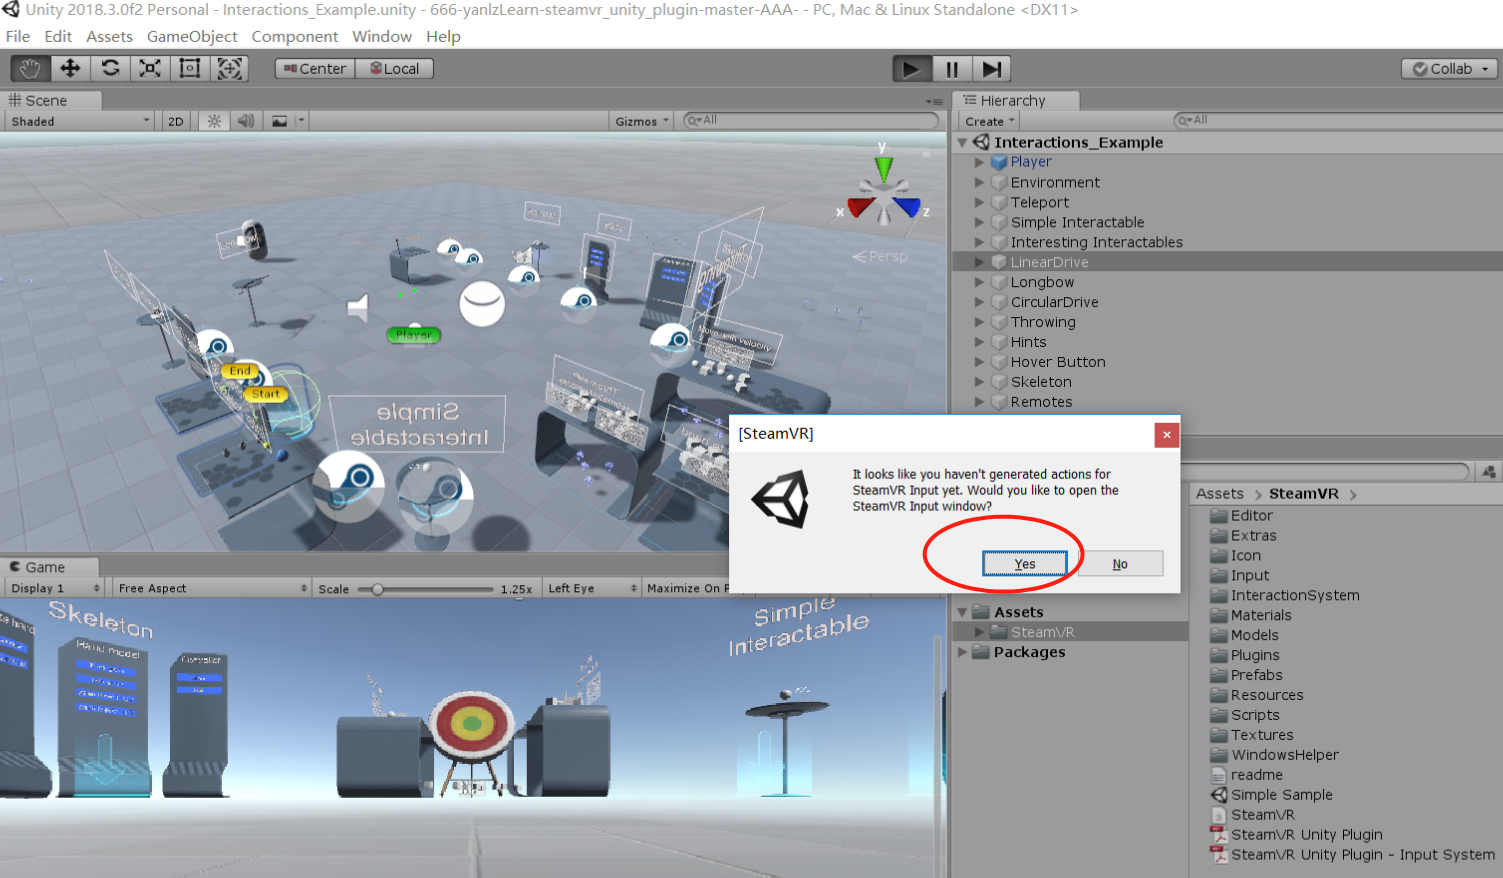Select the Scale tool
This screenshot has height=878, width=1503.
[150, 68]
